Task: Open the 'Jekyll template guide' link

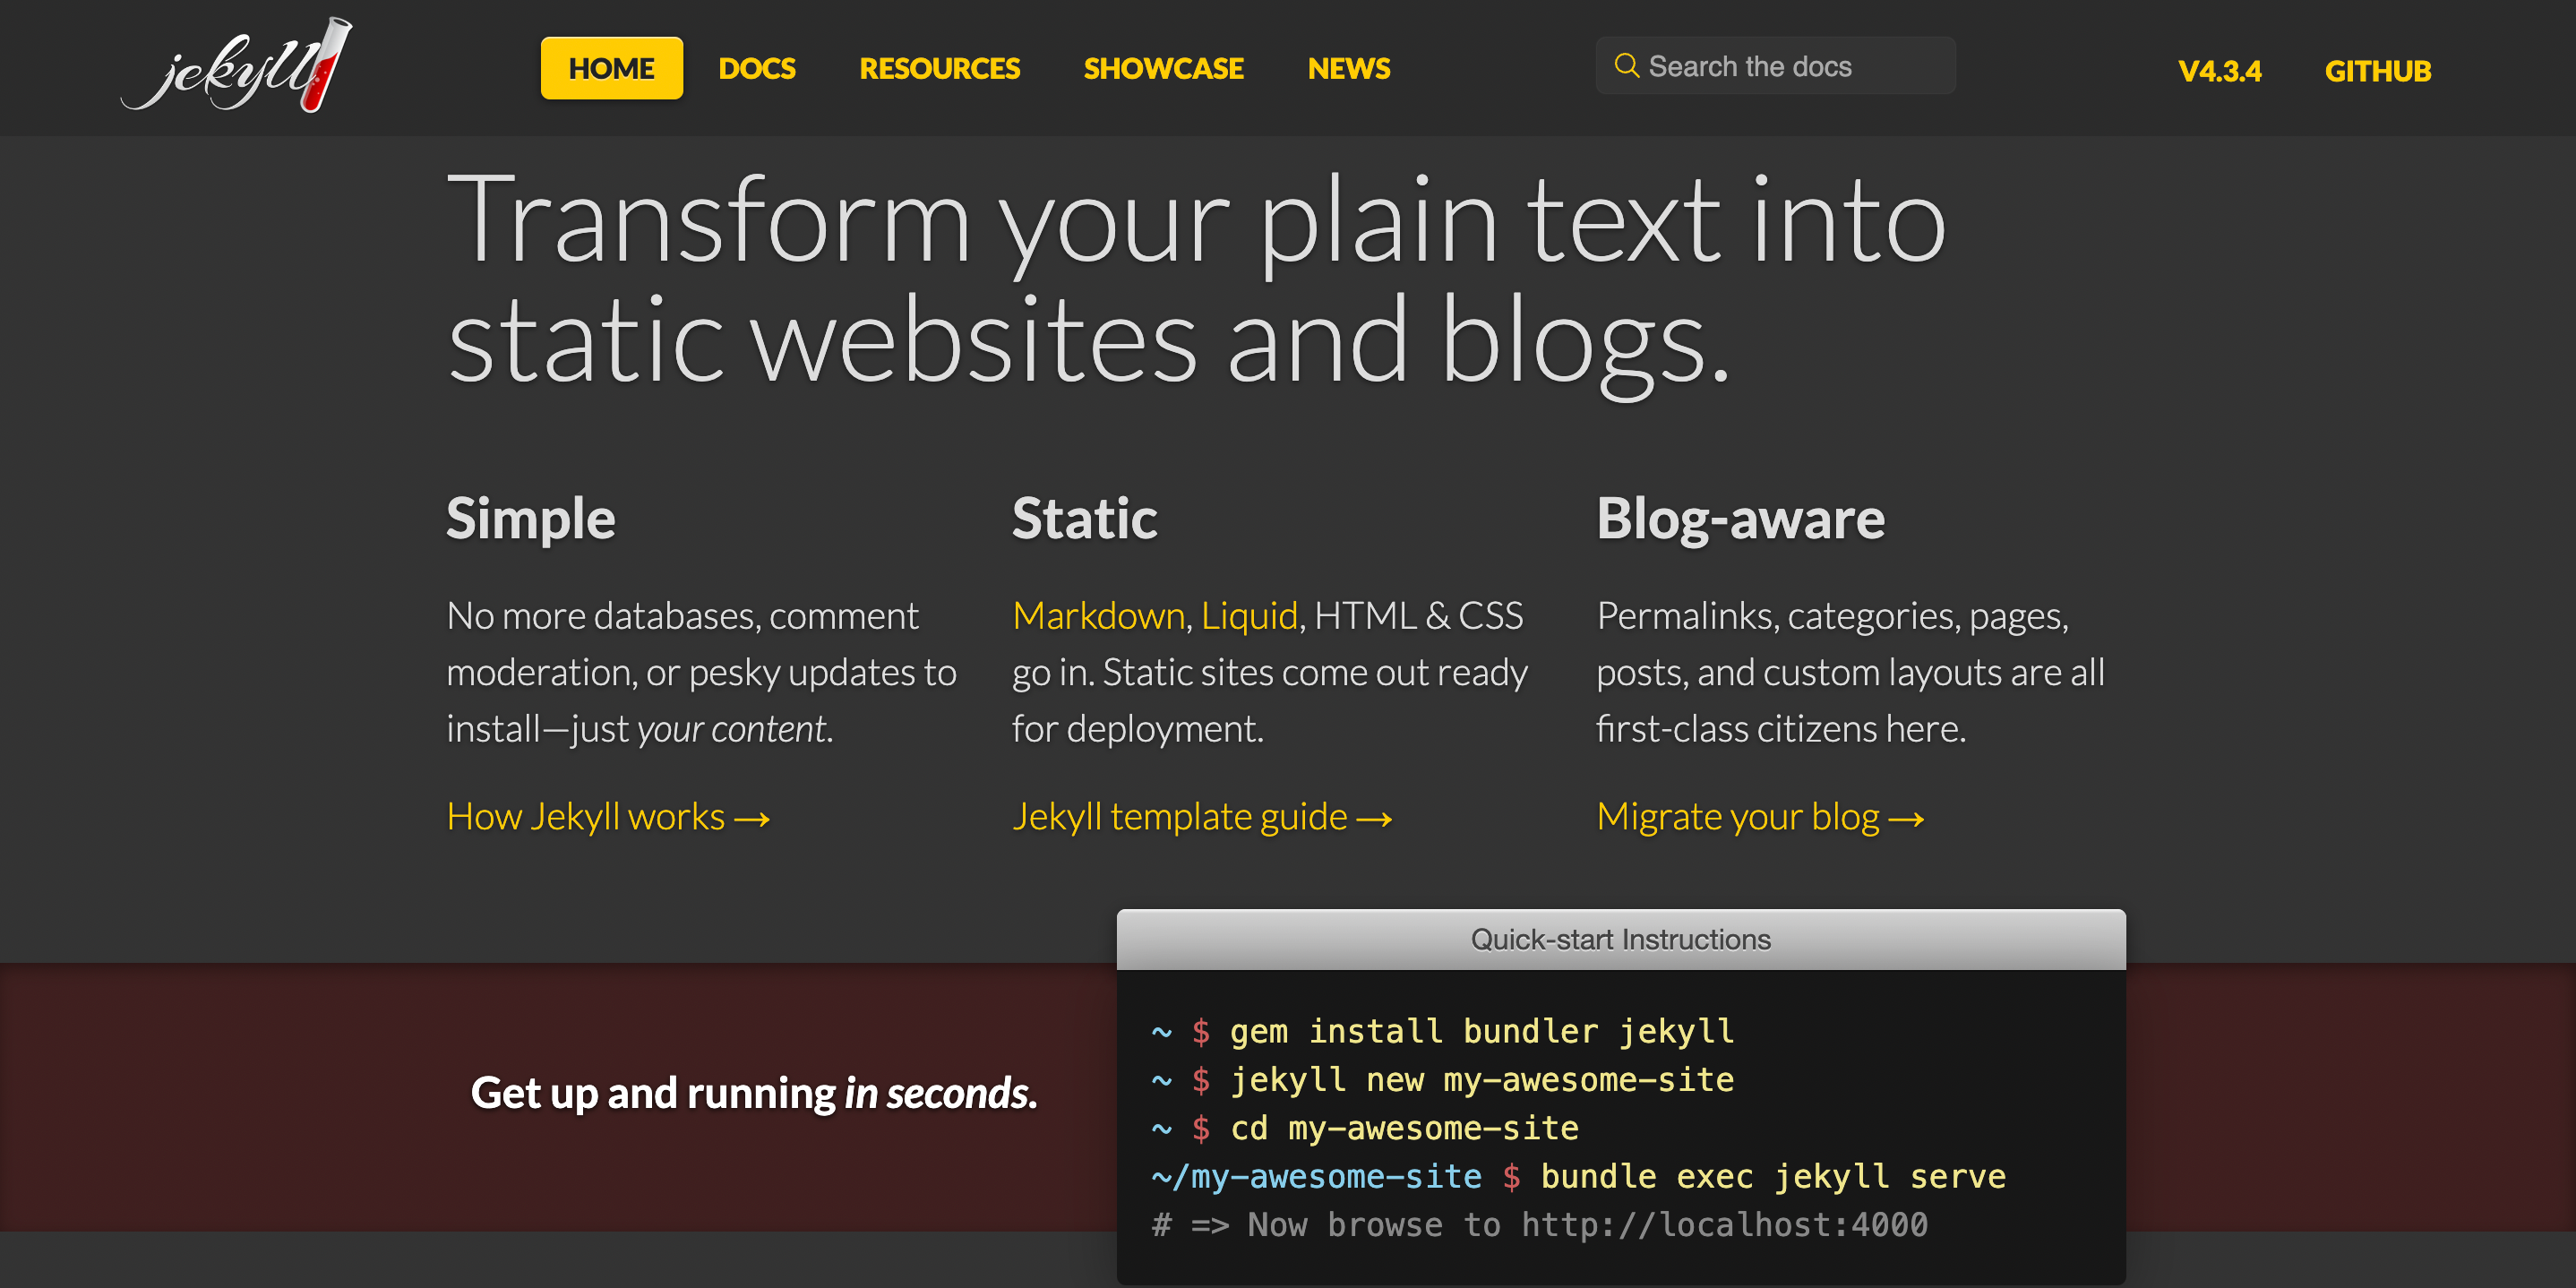Action: coord(1202,816)
